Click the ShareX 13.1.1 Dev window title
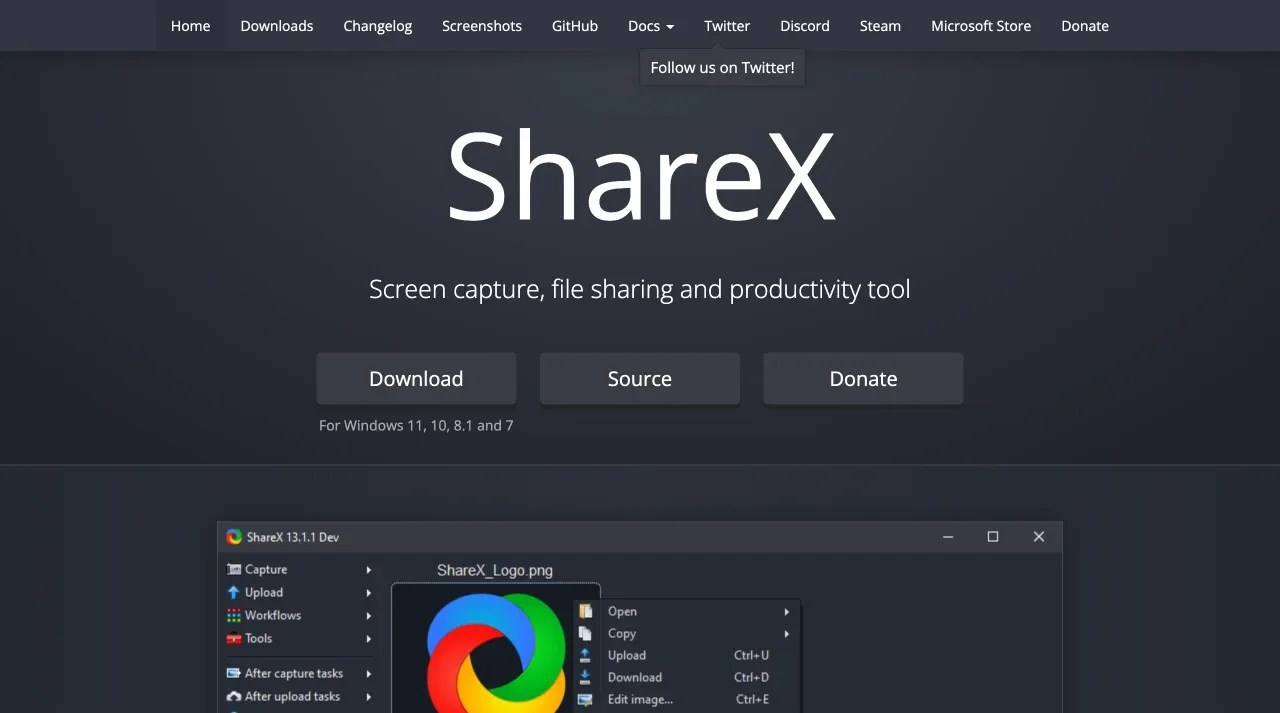The height and width of the screenshot is (713, 1280). (x=293, y=537)
